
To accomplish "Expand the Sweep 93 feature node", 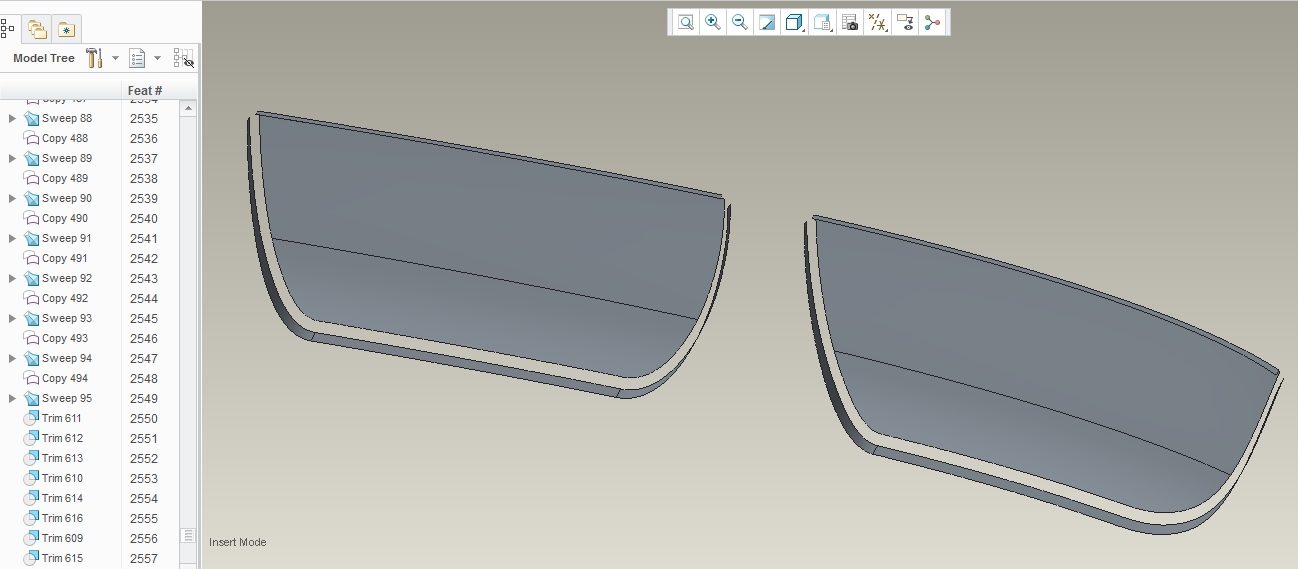I will [x=12, y=318].
